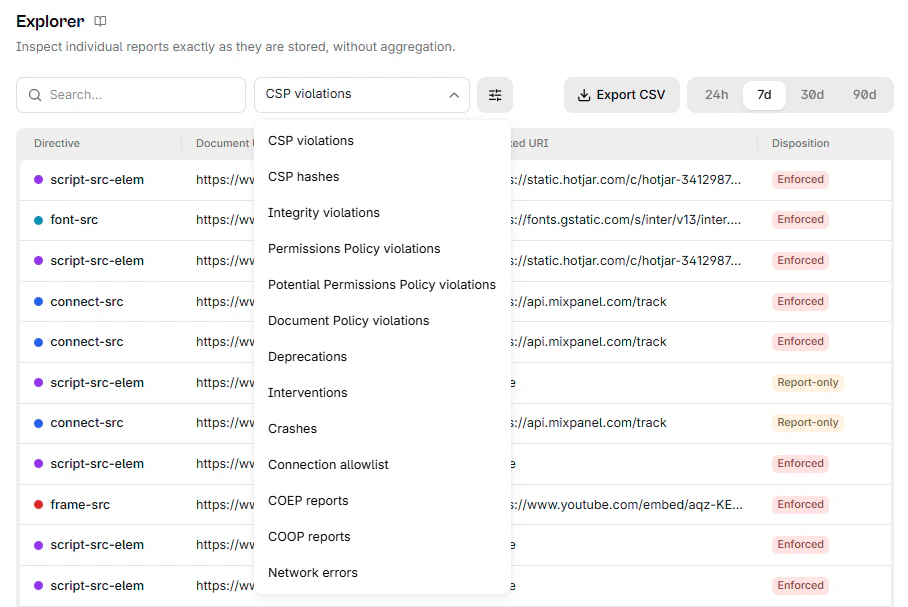Click the red dot next to frame-src

tap(39, 504)
